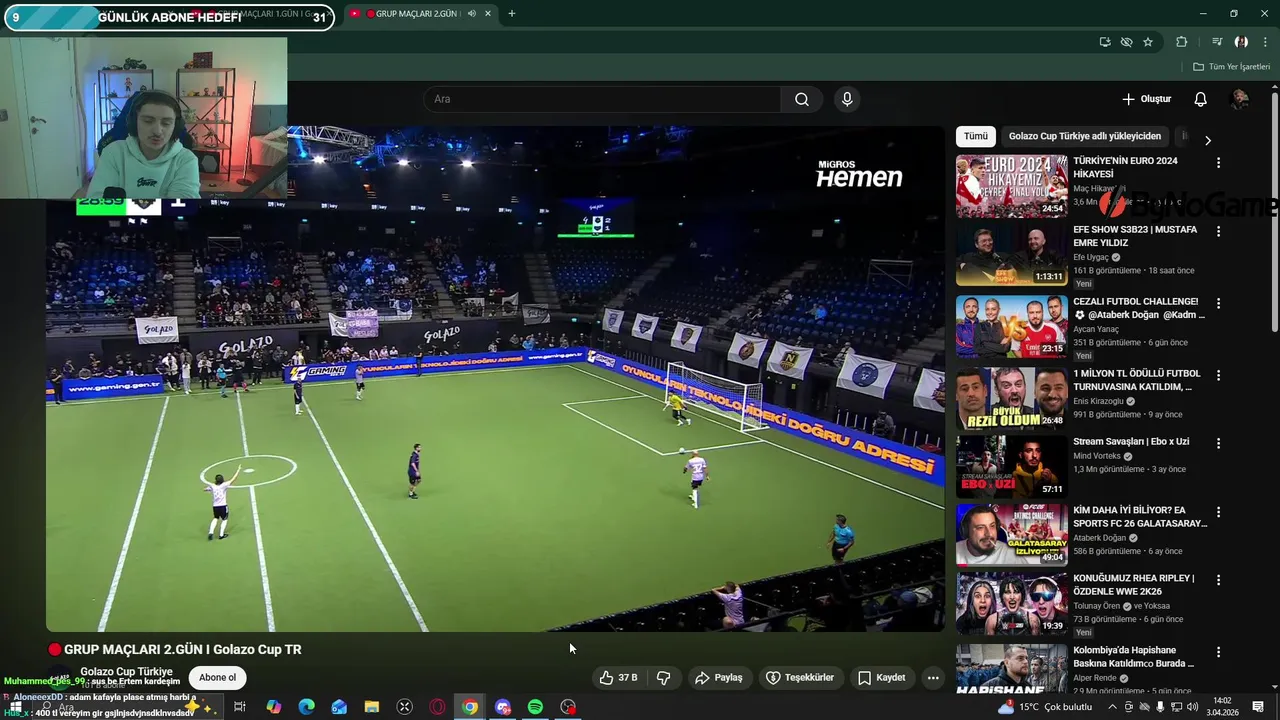Image resolution: width=1280 pixels, height=720 pixels.
Task: Close the GRUP MAÇLARI 2.GÜN tab
Action: 488,14
